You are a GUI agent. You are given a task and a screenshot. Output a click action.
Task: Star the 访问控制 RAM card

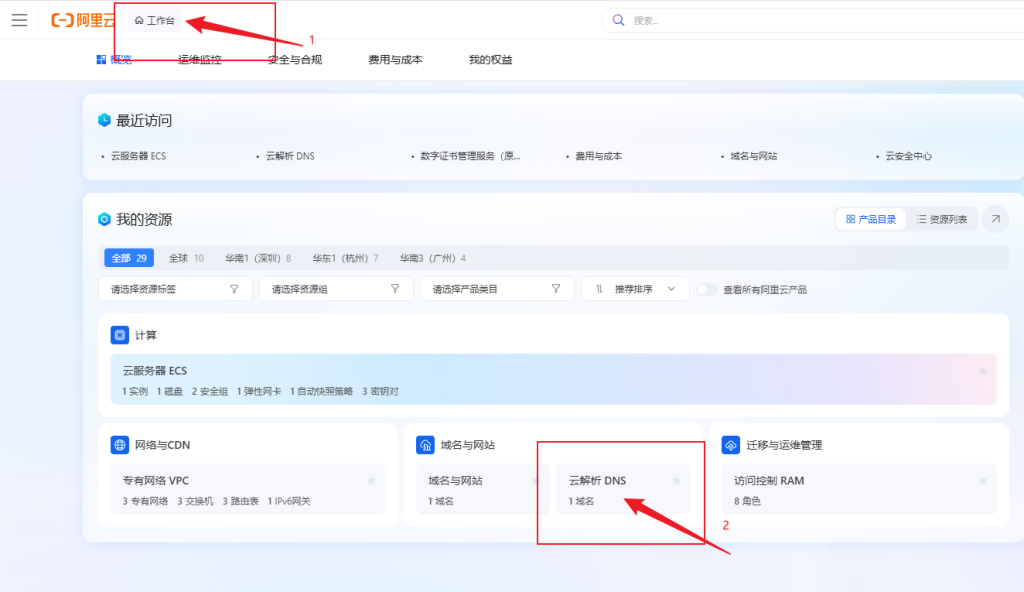(x=983, y=481)
